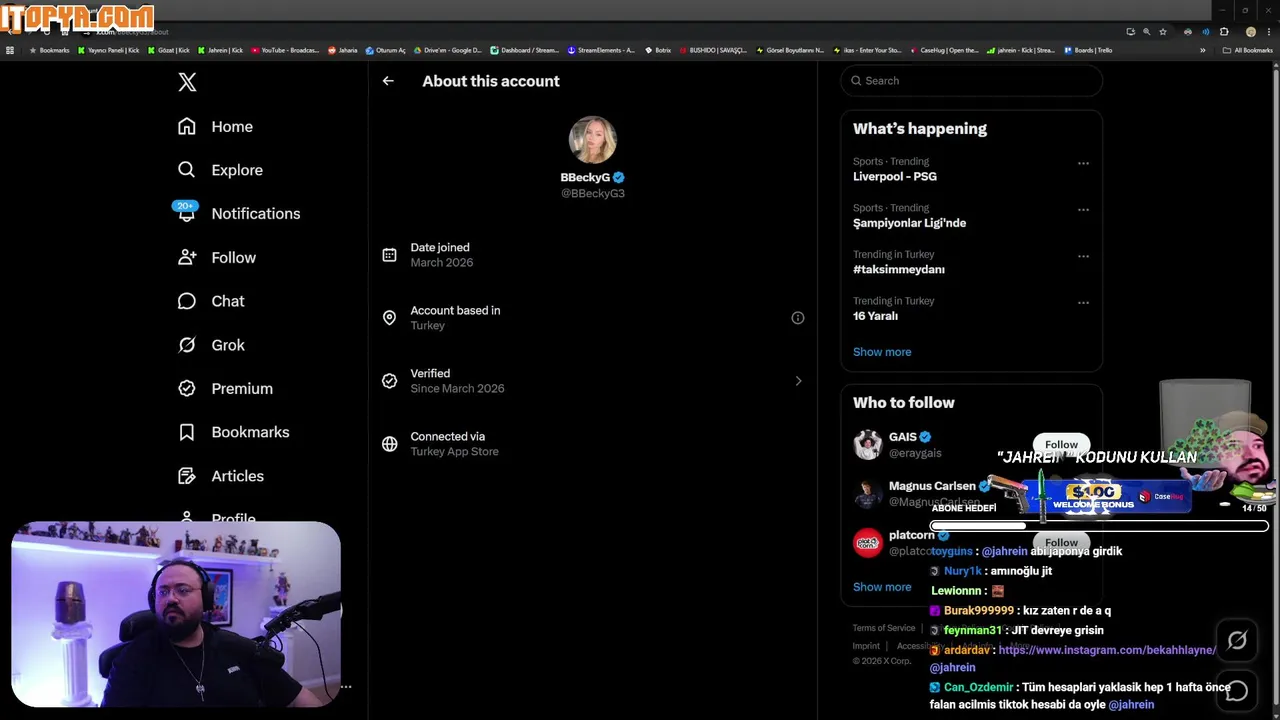Screen dimensions: 1280x720
Task: Click the @BBeckyG3 handle
Action: click(x=593, y=193)
